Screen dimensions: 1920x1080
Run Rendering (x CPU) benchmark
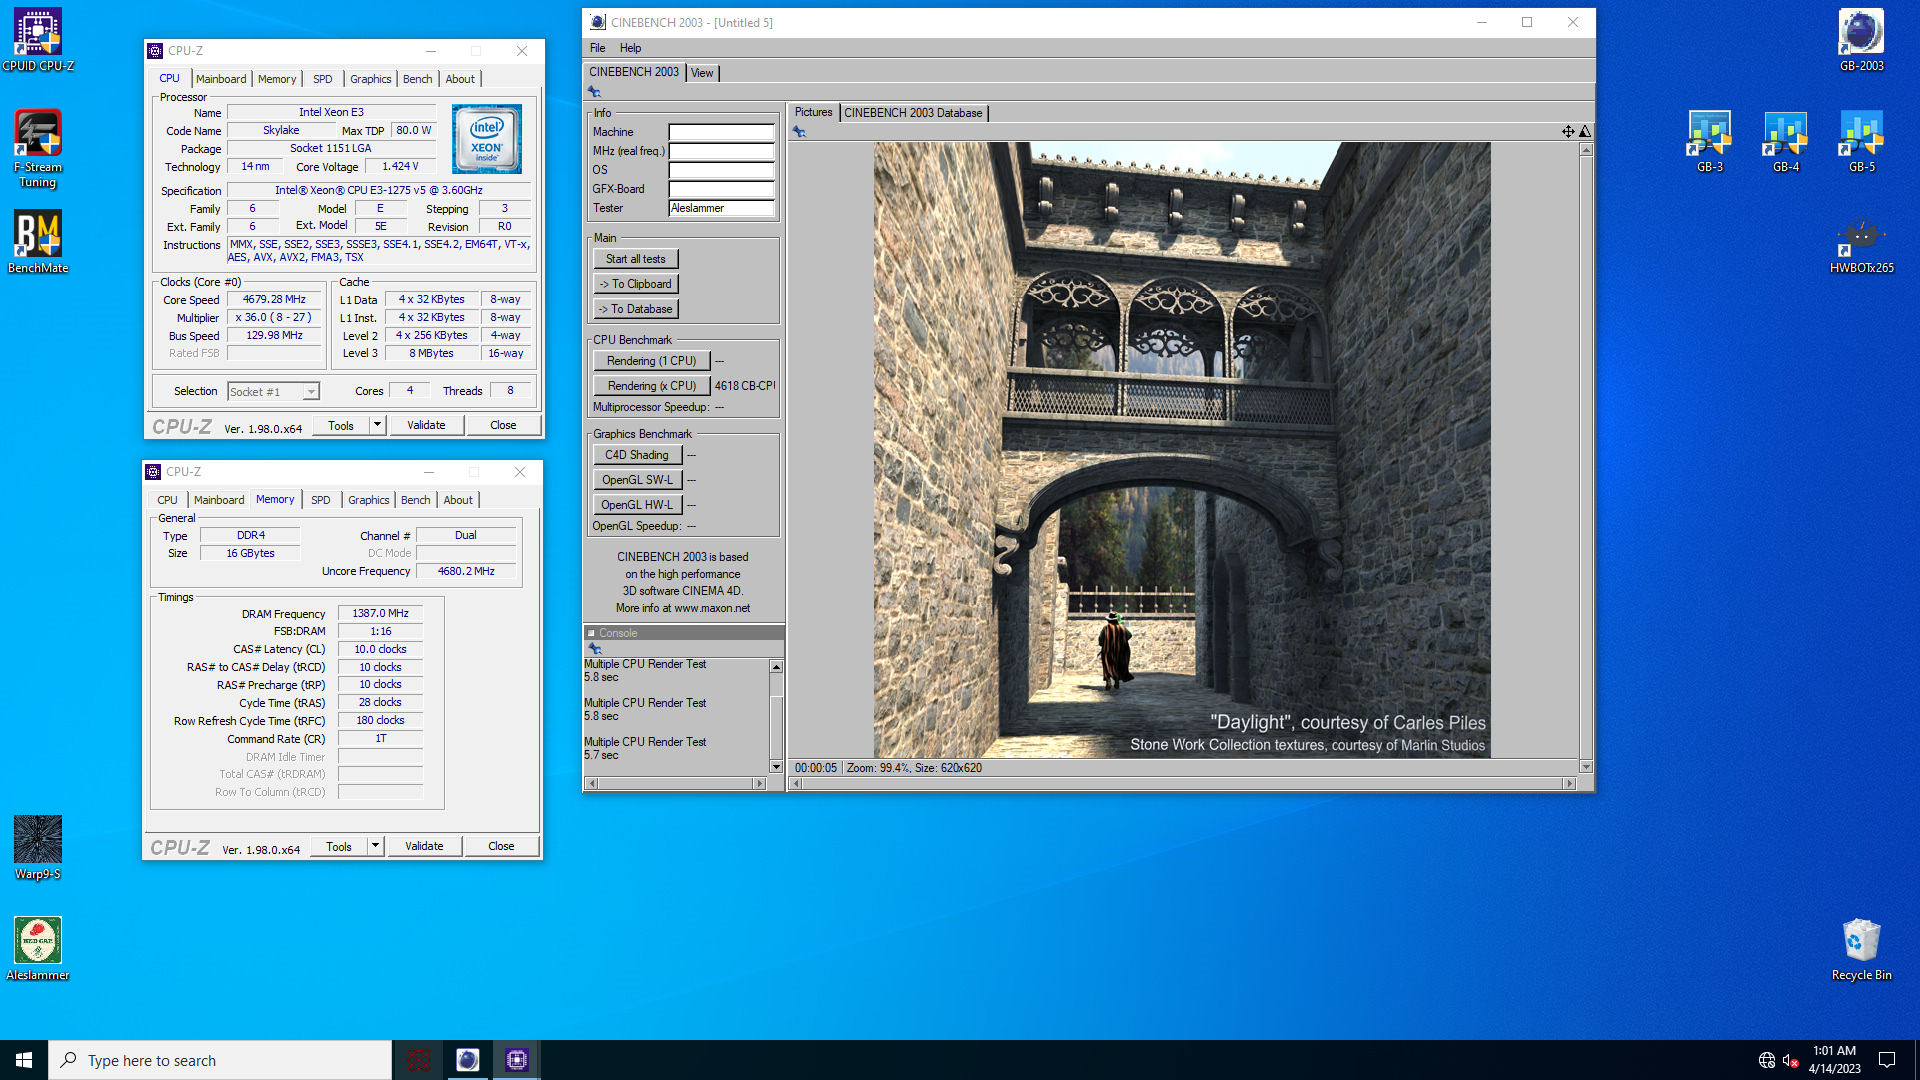(x=651, y=386)
